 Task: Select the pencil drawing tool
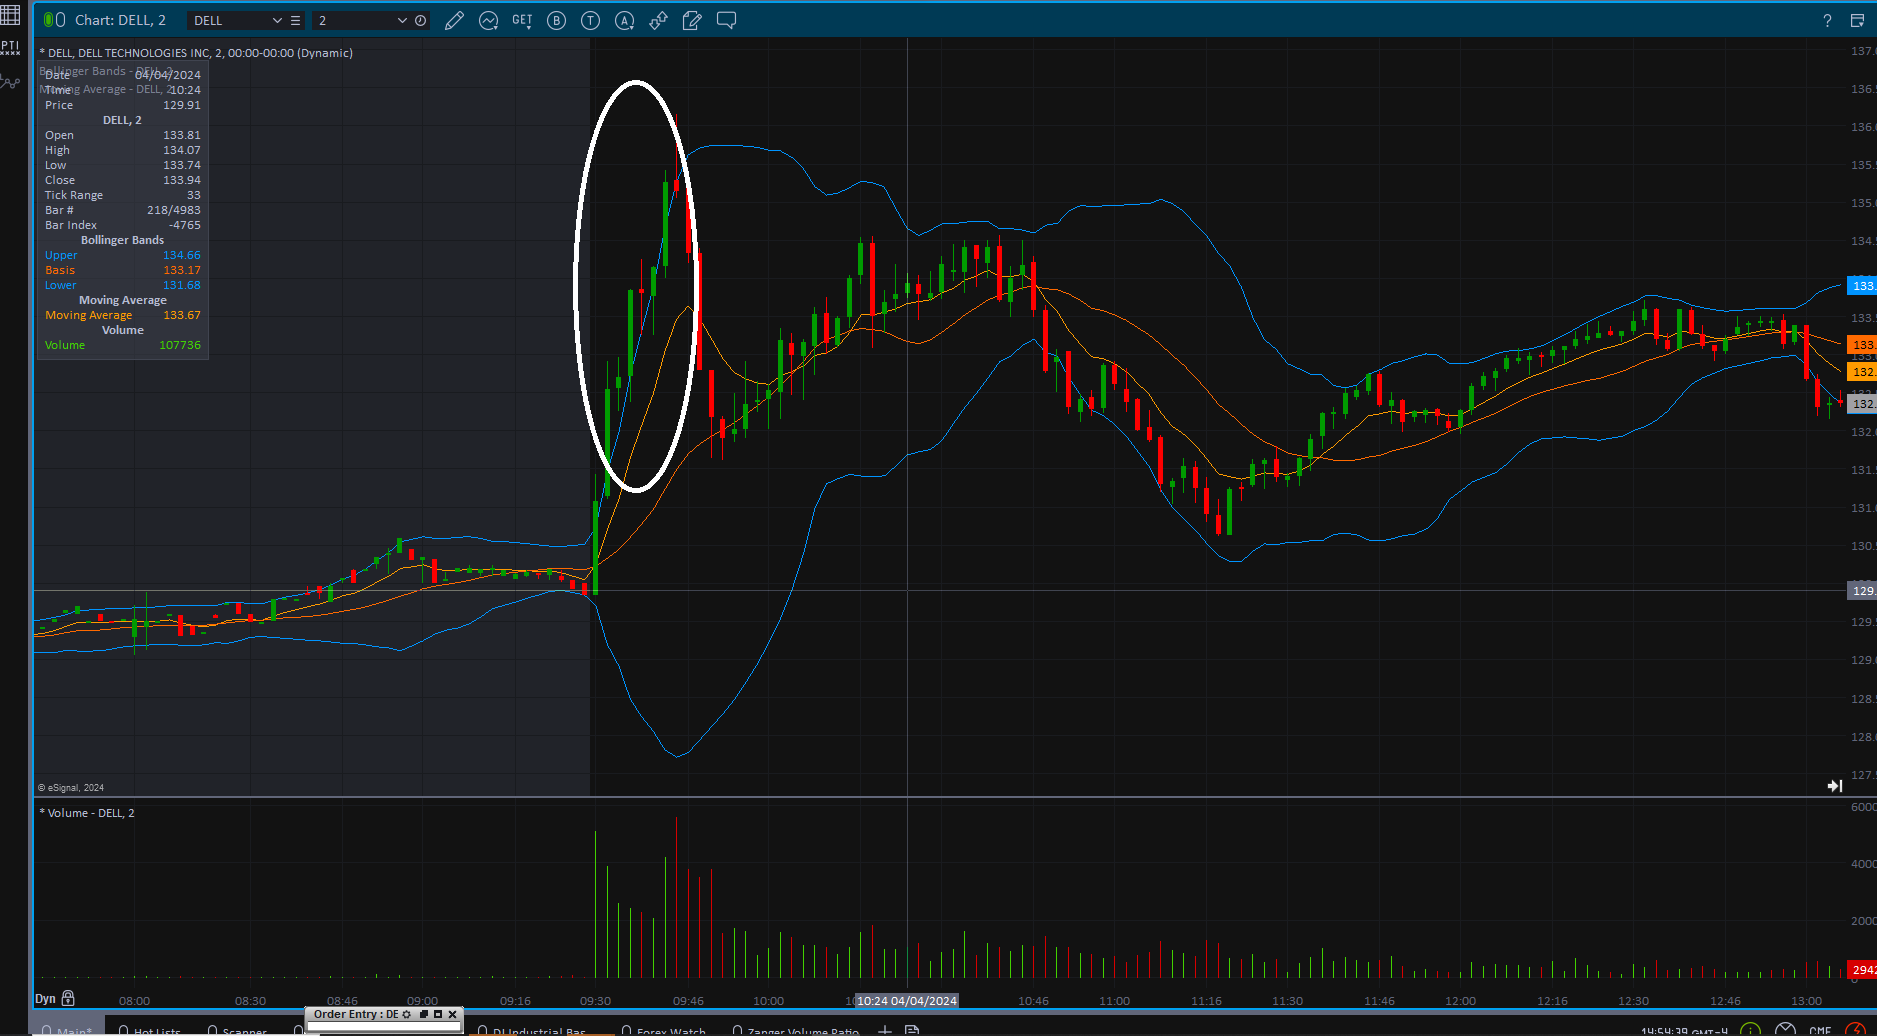(454, 21)
